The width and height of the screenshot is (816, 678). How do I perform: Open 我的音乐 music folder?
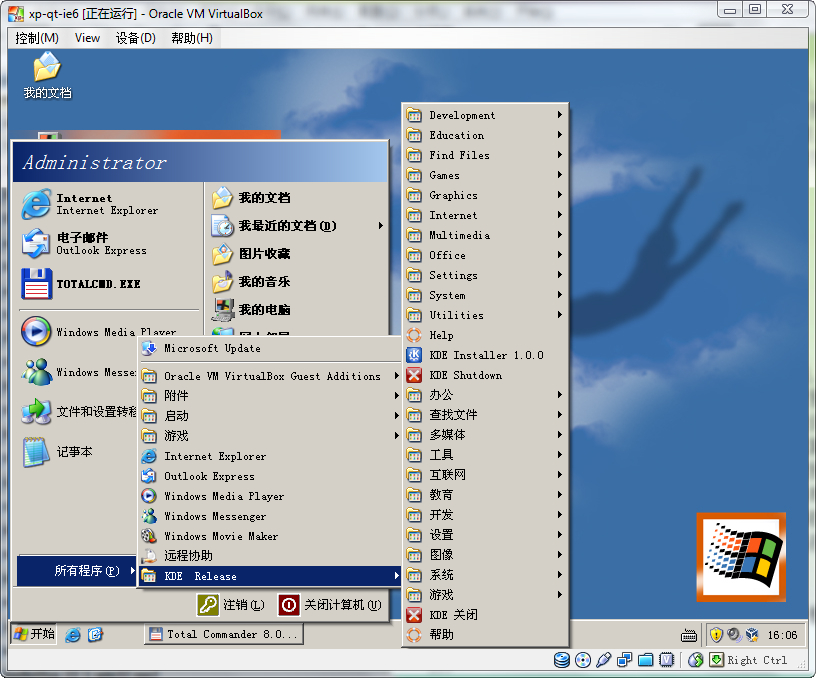(x=297, y=282)
